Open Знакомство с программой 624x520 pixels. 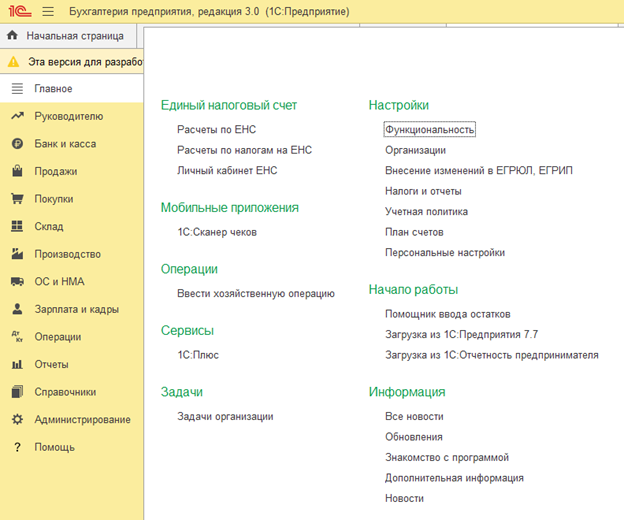[447, 457]
